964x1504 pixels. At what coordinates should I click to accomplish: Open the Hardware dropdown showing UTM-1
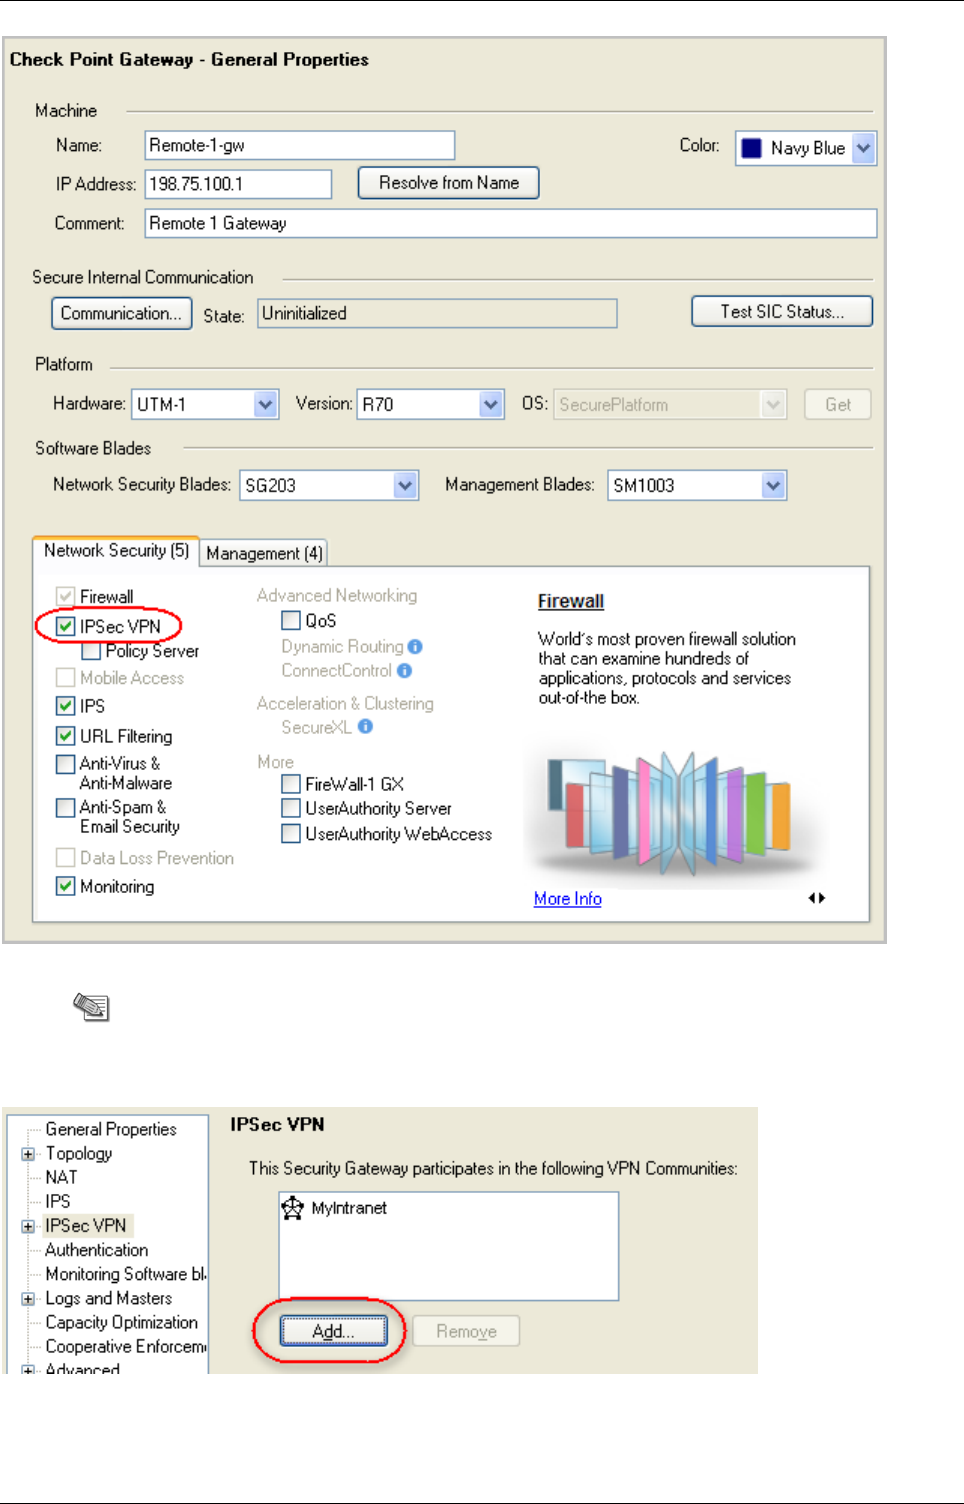(265, 404)
